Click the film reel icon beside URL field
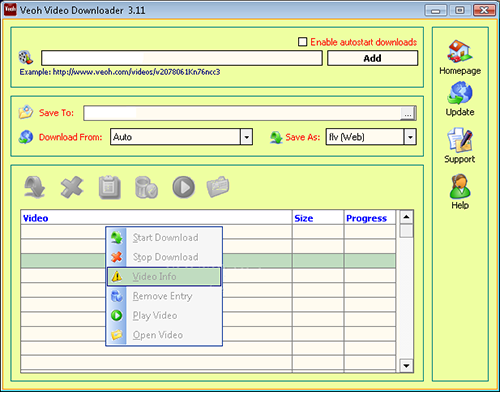 [x=26, y=57]
